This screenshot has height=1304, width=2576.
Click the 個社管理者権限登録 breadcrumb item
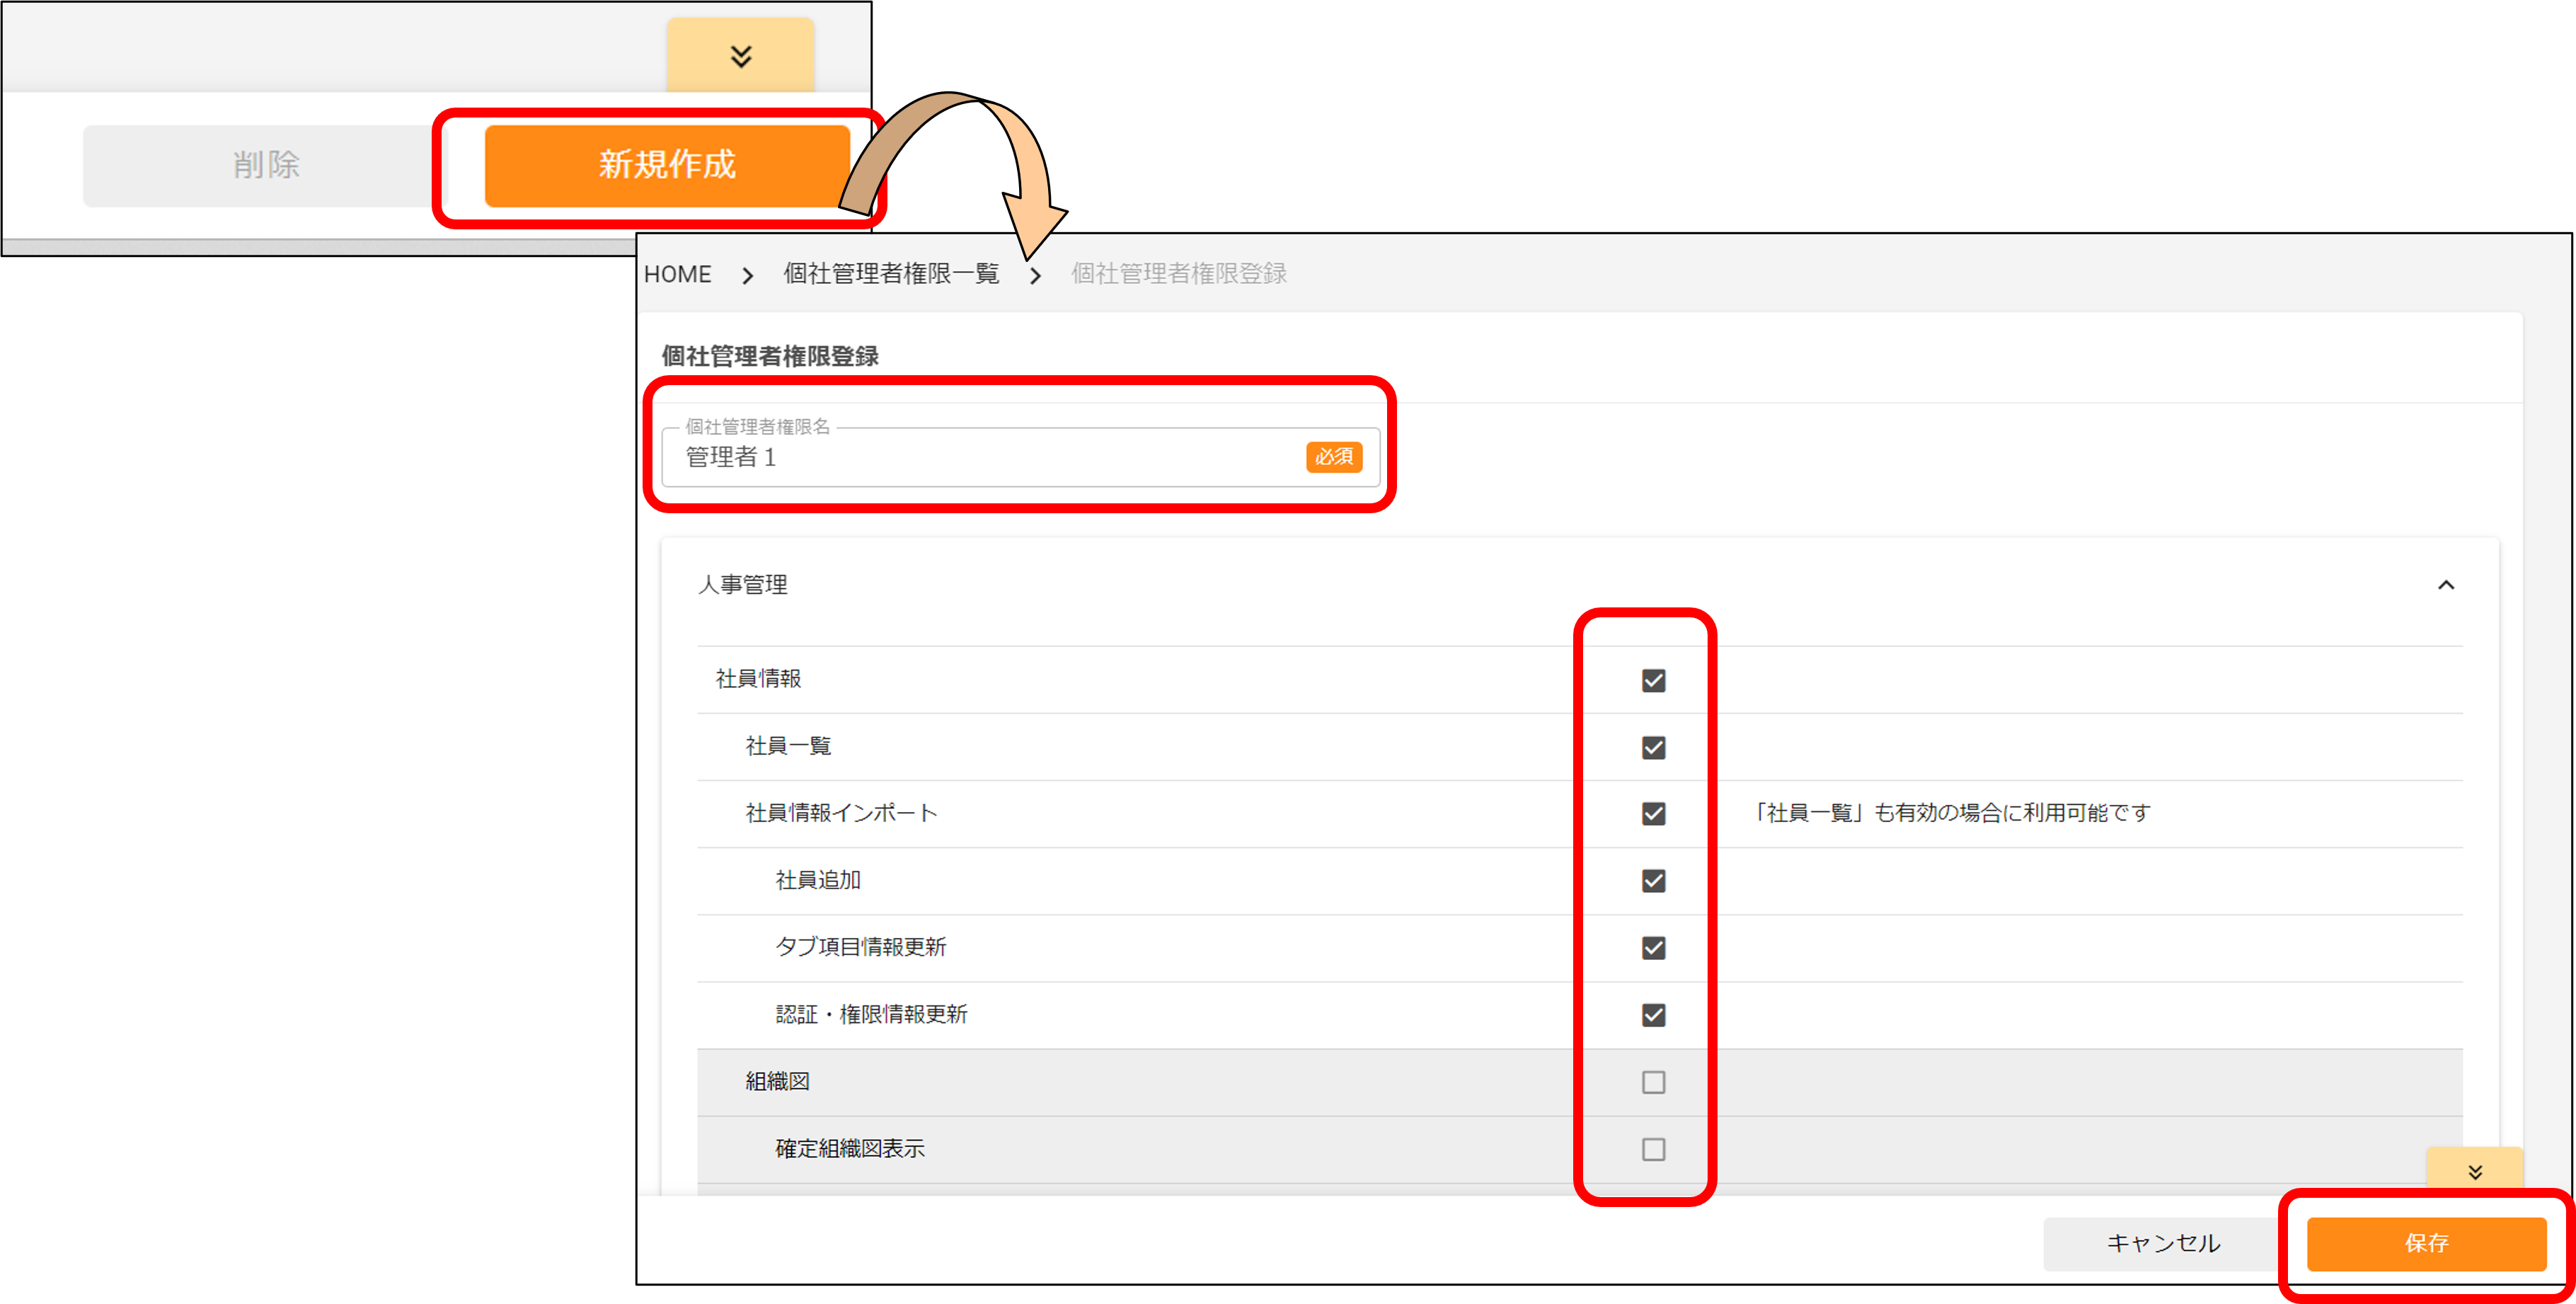point(1178,274)
